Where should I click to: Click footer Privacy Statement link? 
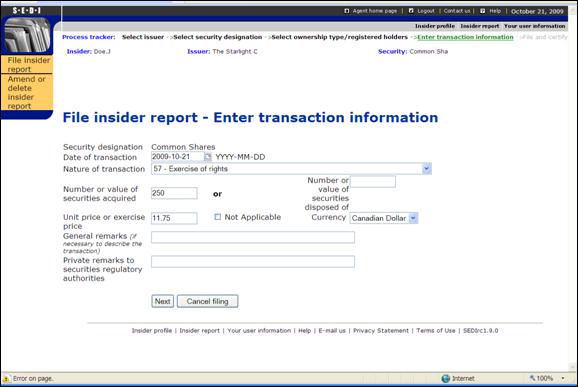pos(381,331)
